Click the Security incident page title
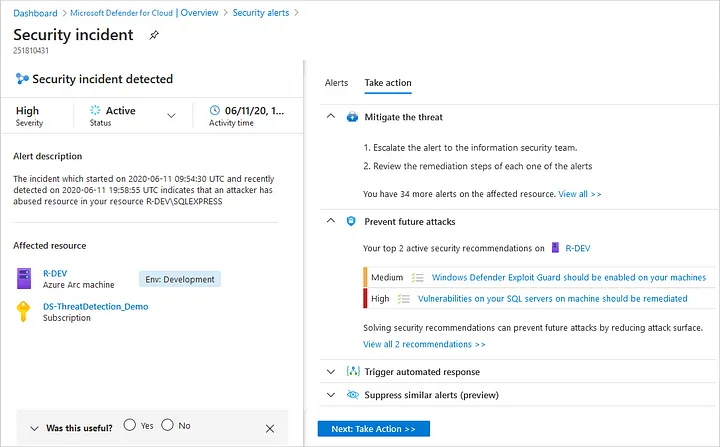The width and height of the screenshot is (720, 447). click(x=73, y=34)
